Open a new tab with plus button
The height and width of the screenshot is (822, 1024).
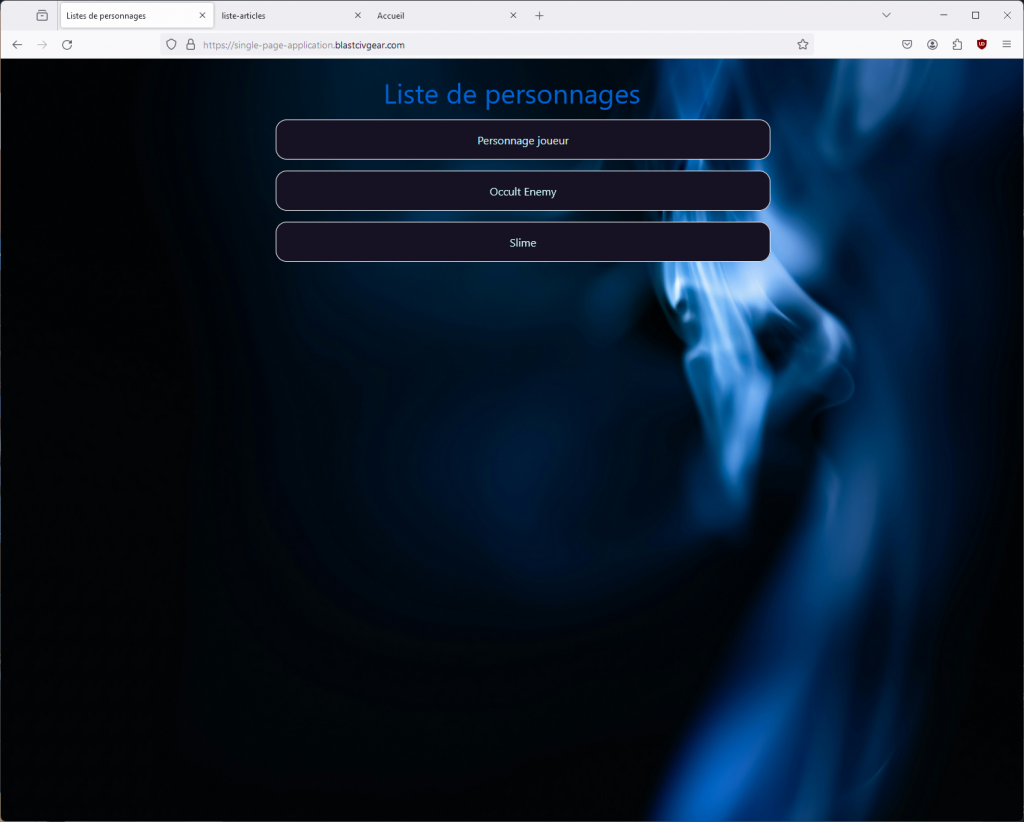click(x=539, y=16)
